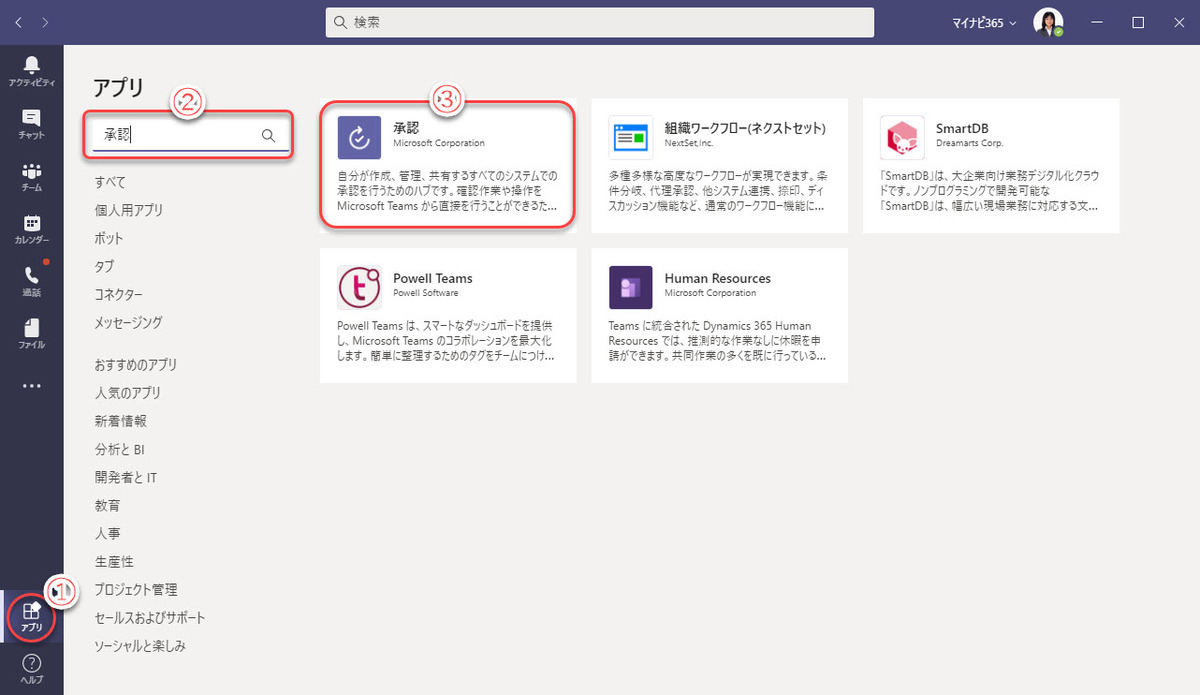Viewport: 1200px width, 695px height.
Task: Select the コネクター category
Action: (x=119, y=294)
